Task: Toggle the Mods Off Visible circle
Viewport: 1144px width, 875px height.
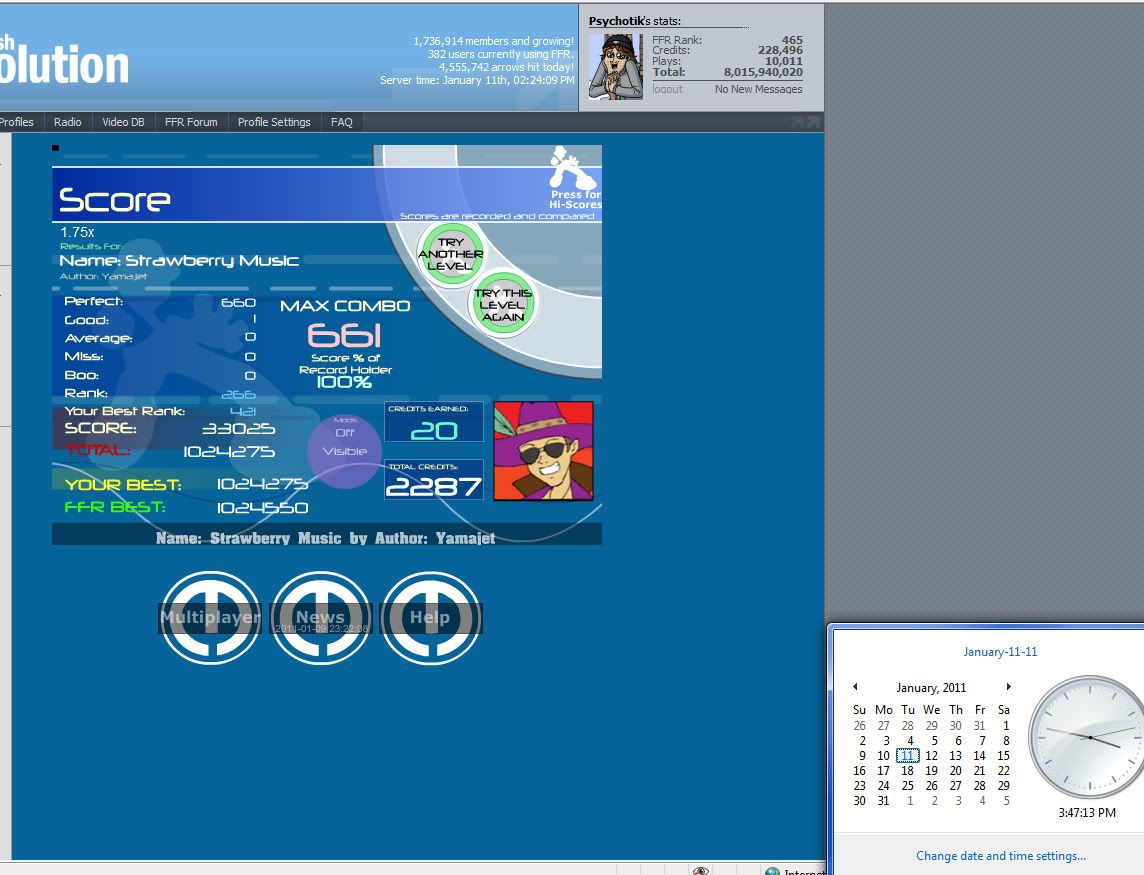Action: click(344, 451)
